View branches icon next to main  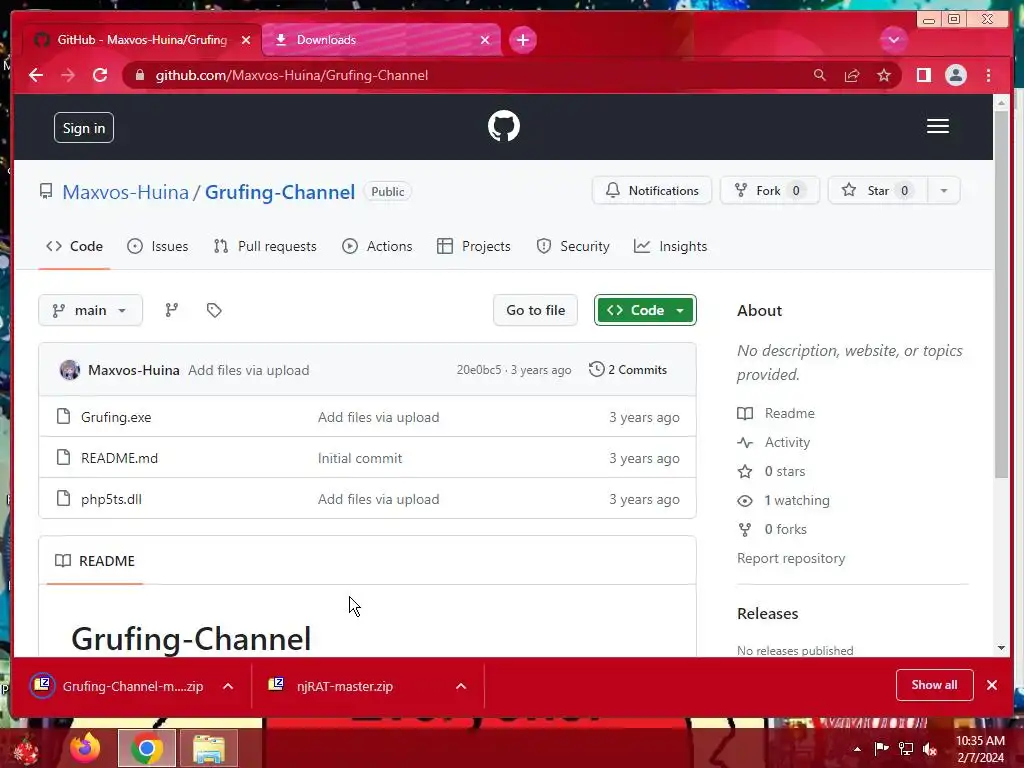[172, 310]
